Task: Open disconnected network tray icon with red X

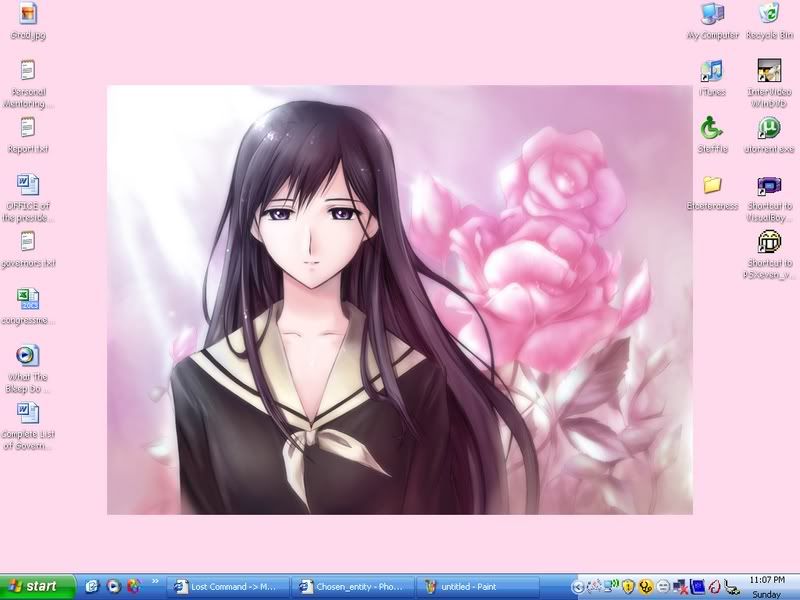Action: click(x=680, y=587)
